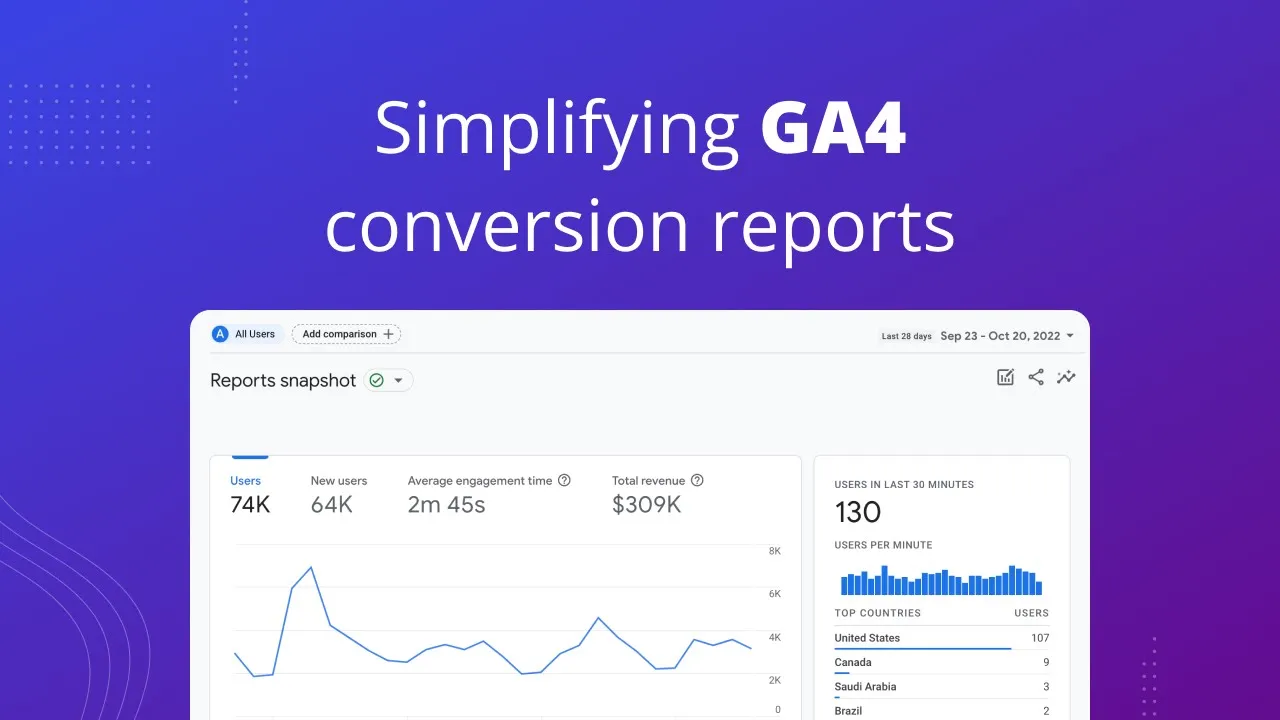Select the Canada country row
The width and height of the screenshot is (1280, 720).
[x=942, y=662]
